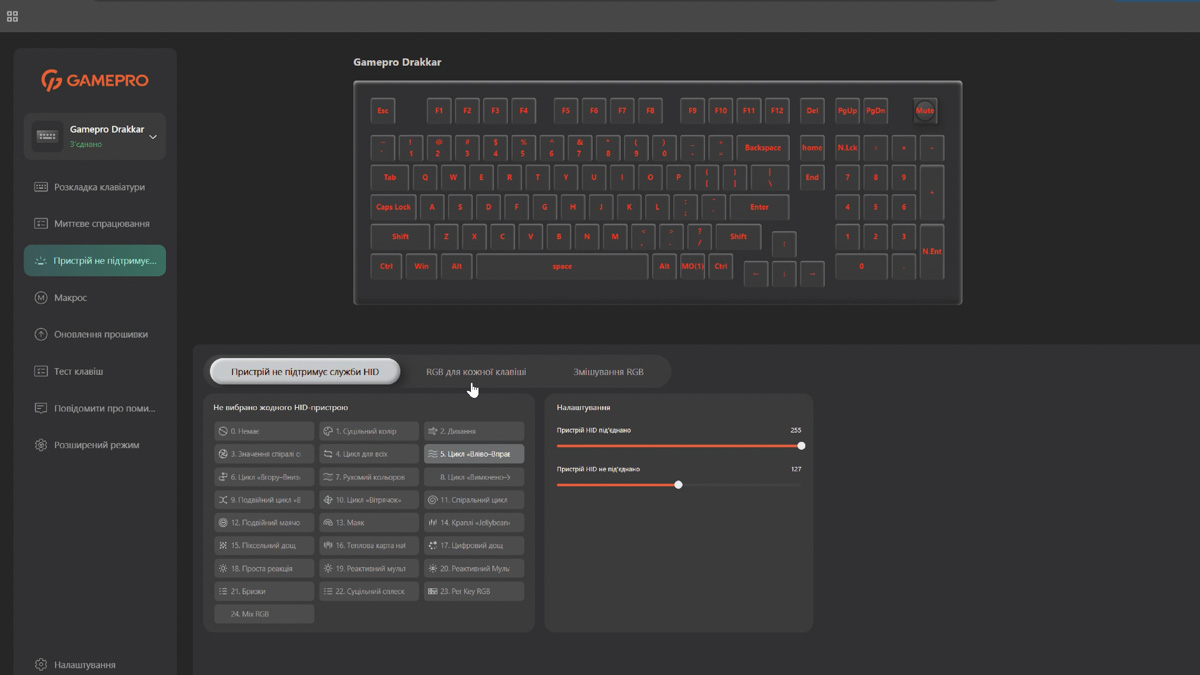Select the Caps Lock key
The height and width of the screenshot is (675, 1200).
(x=393, y=207)
